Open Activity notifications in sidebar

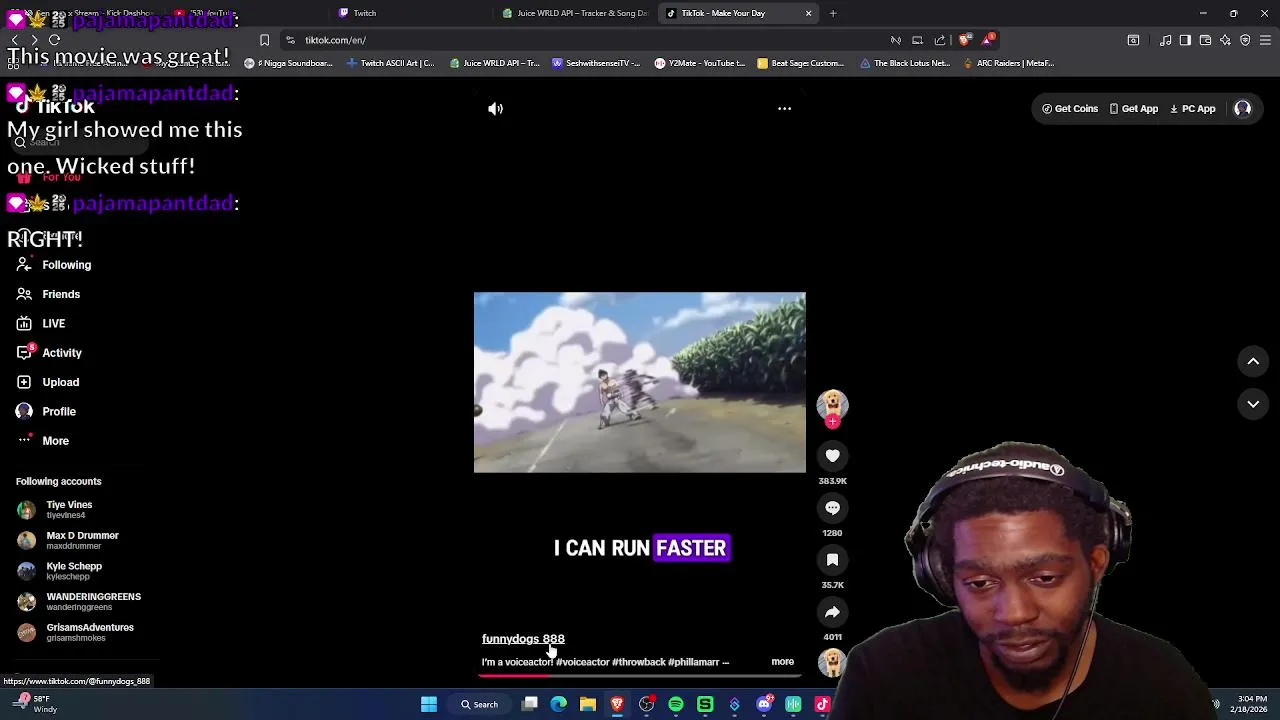(49, 353)
